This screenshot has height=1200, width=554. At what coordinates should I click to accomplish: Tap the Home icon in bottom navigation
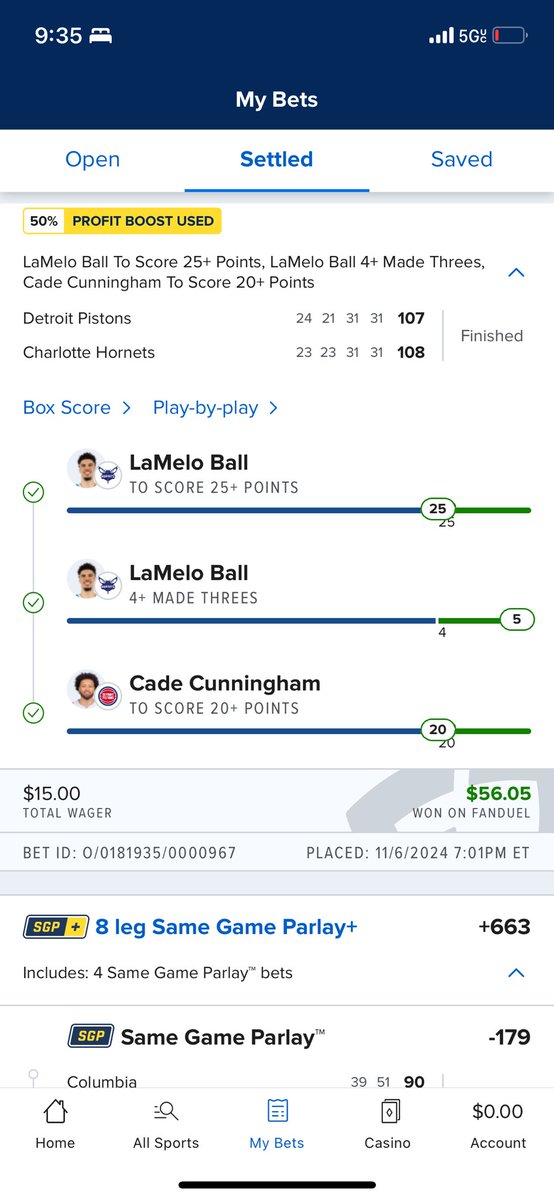pyautogui.click(x=55, y=1111)
